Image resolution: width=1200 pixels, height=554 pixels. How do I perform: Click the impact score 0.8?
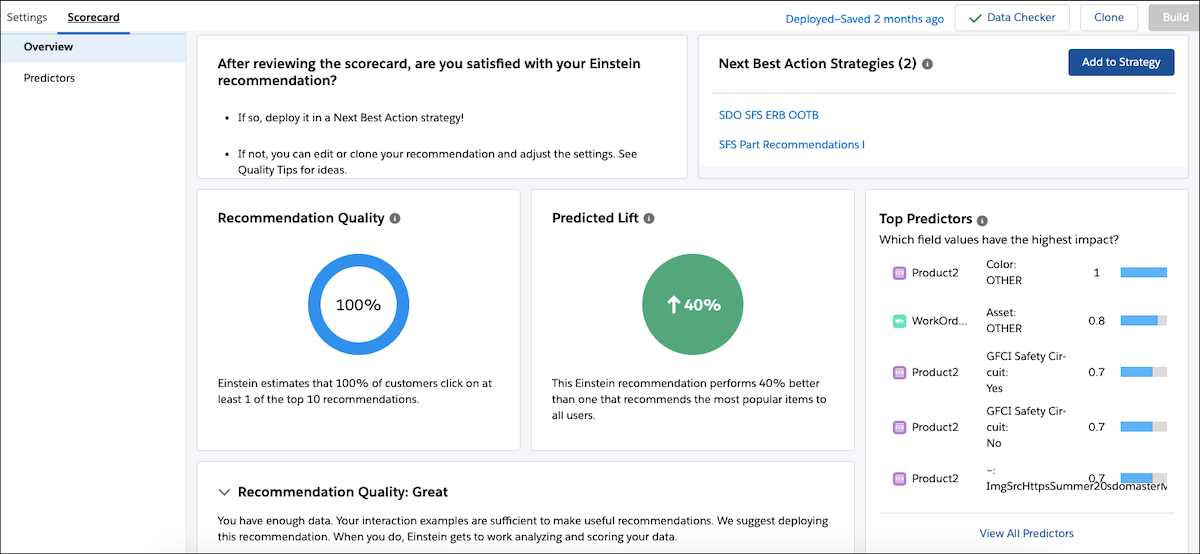point(1096,320)
